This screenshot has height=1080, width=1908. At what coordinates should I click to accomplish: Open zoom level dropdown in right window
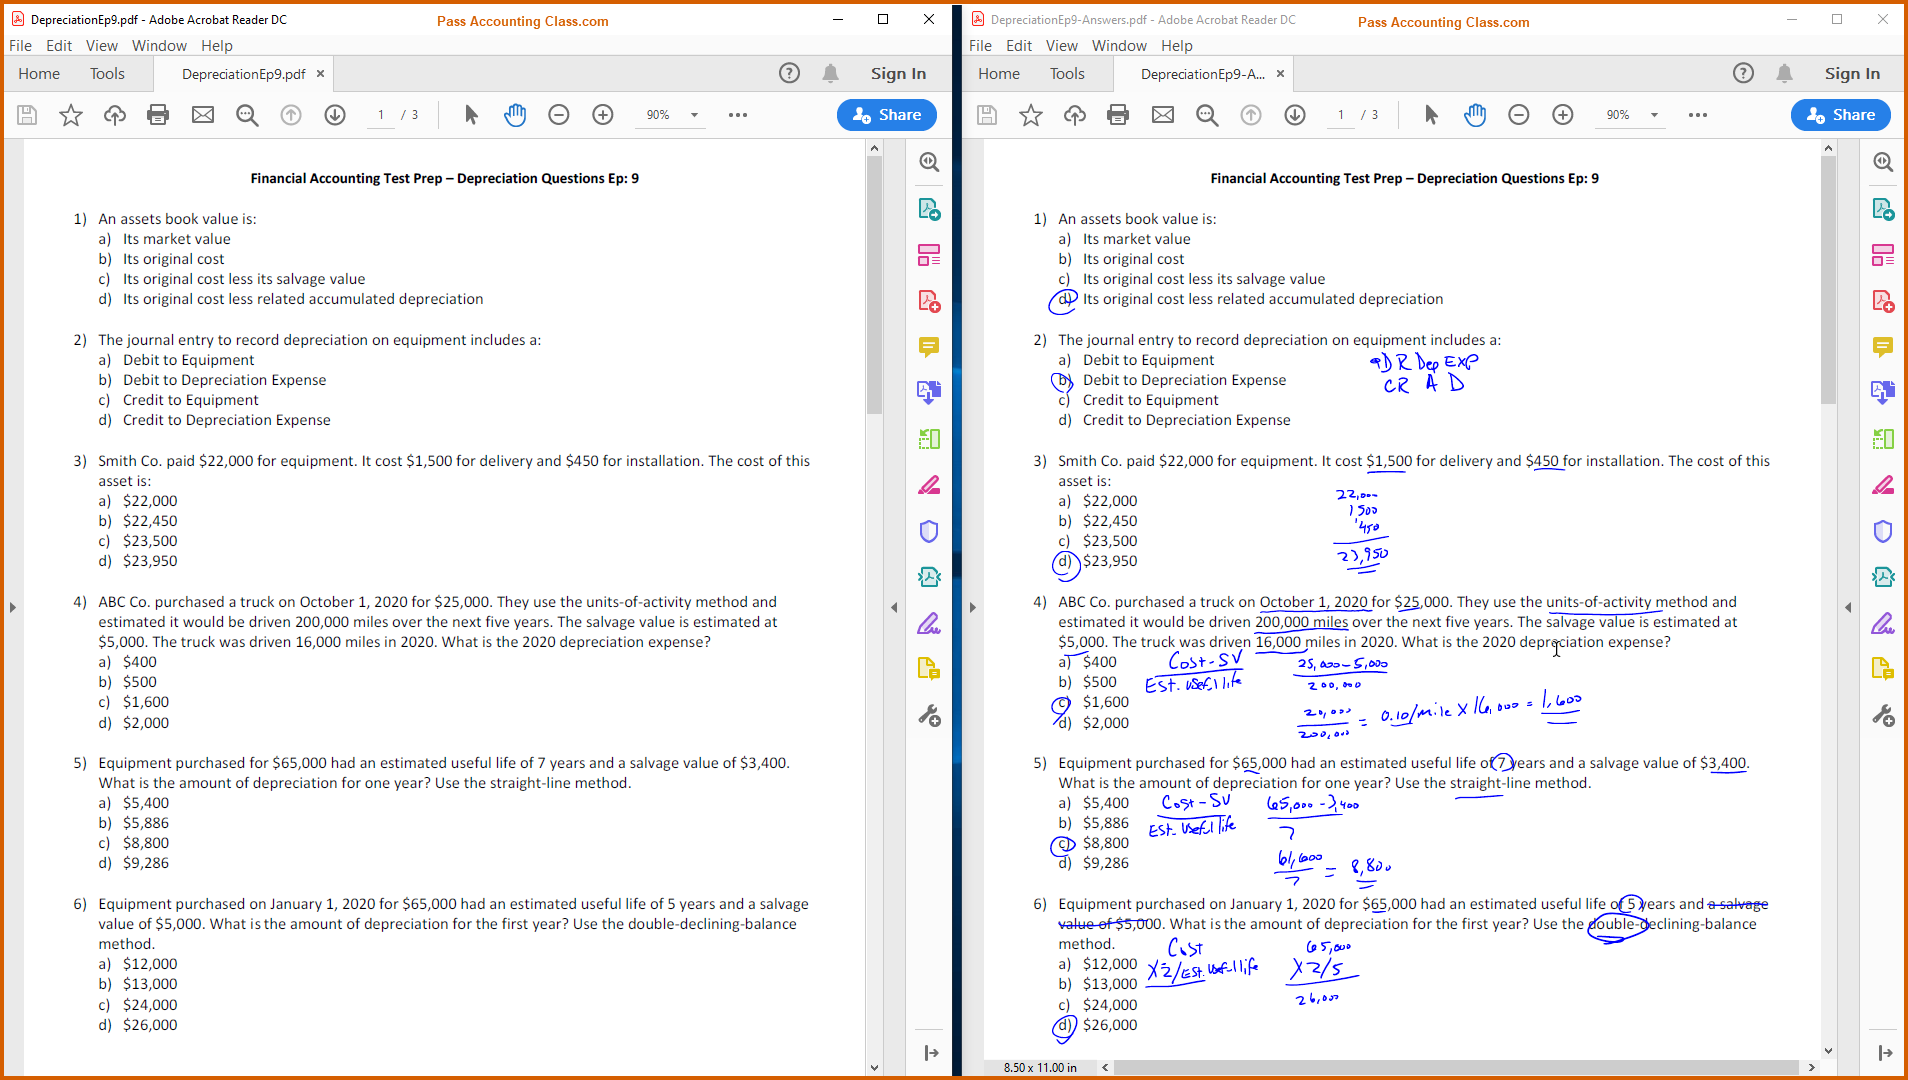(1654, 115)
